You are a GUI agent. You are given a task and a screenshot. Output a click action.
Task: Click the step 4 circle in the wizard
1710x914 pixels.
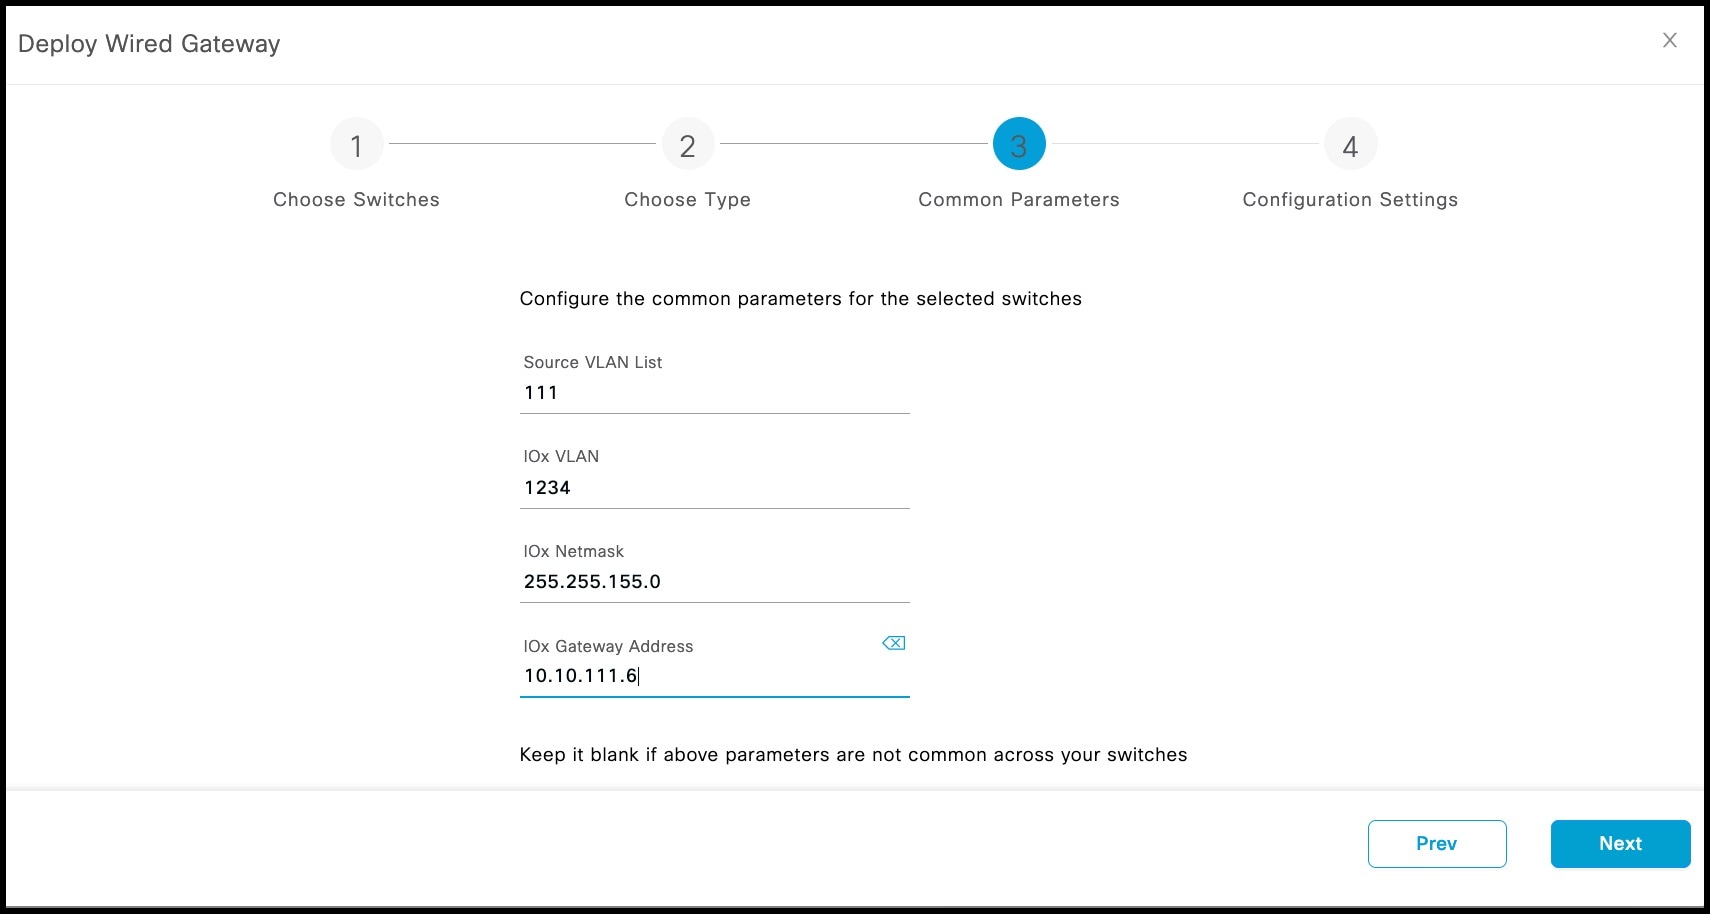pos(1350,143)
